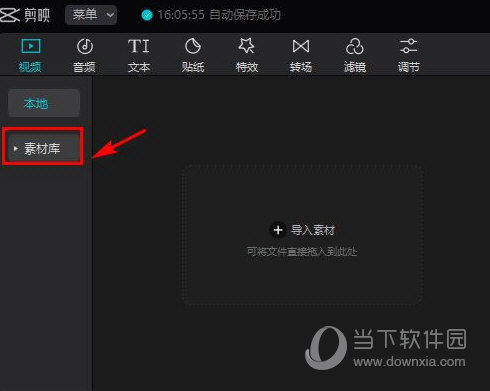Open the 视频 (Video) tab
The height and width of the screenshot is (391, 490).
point(30,55)
